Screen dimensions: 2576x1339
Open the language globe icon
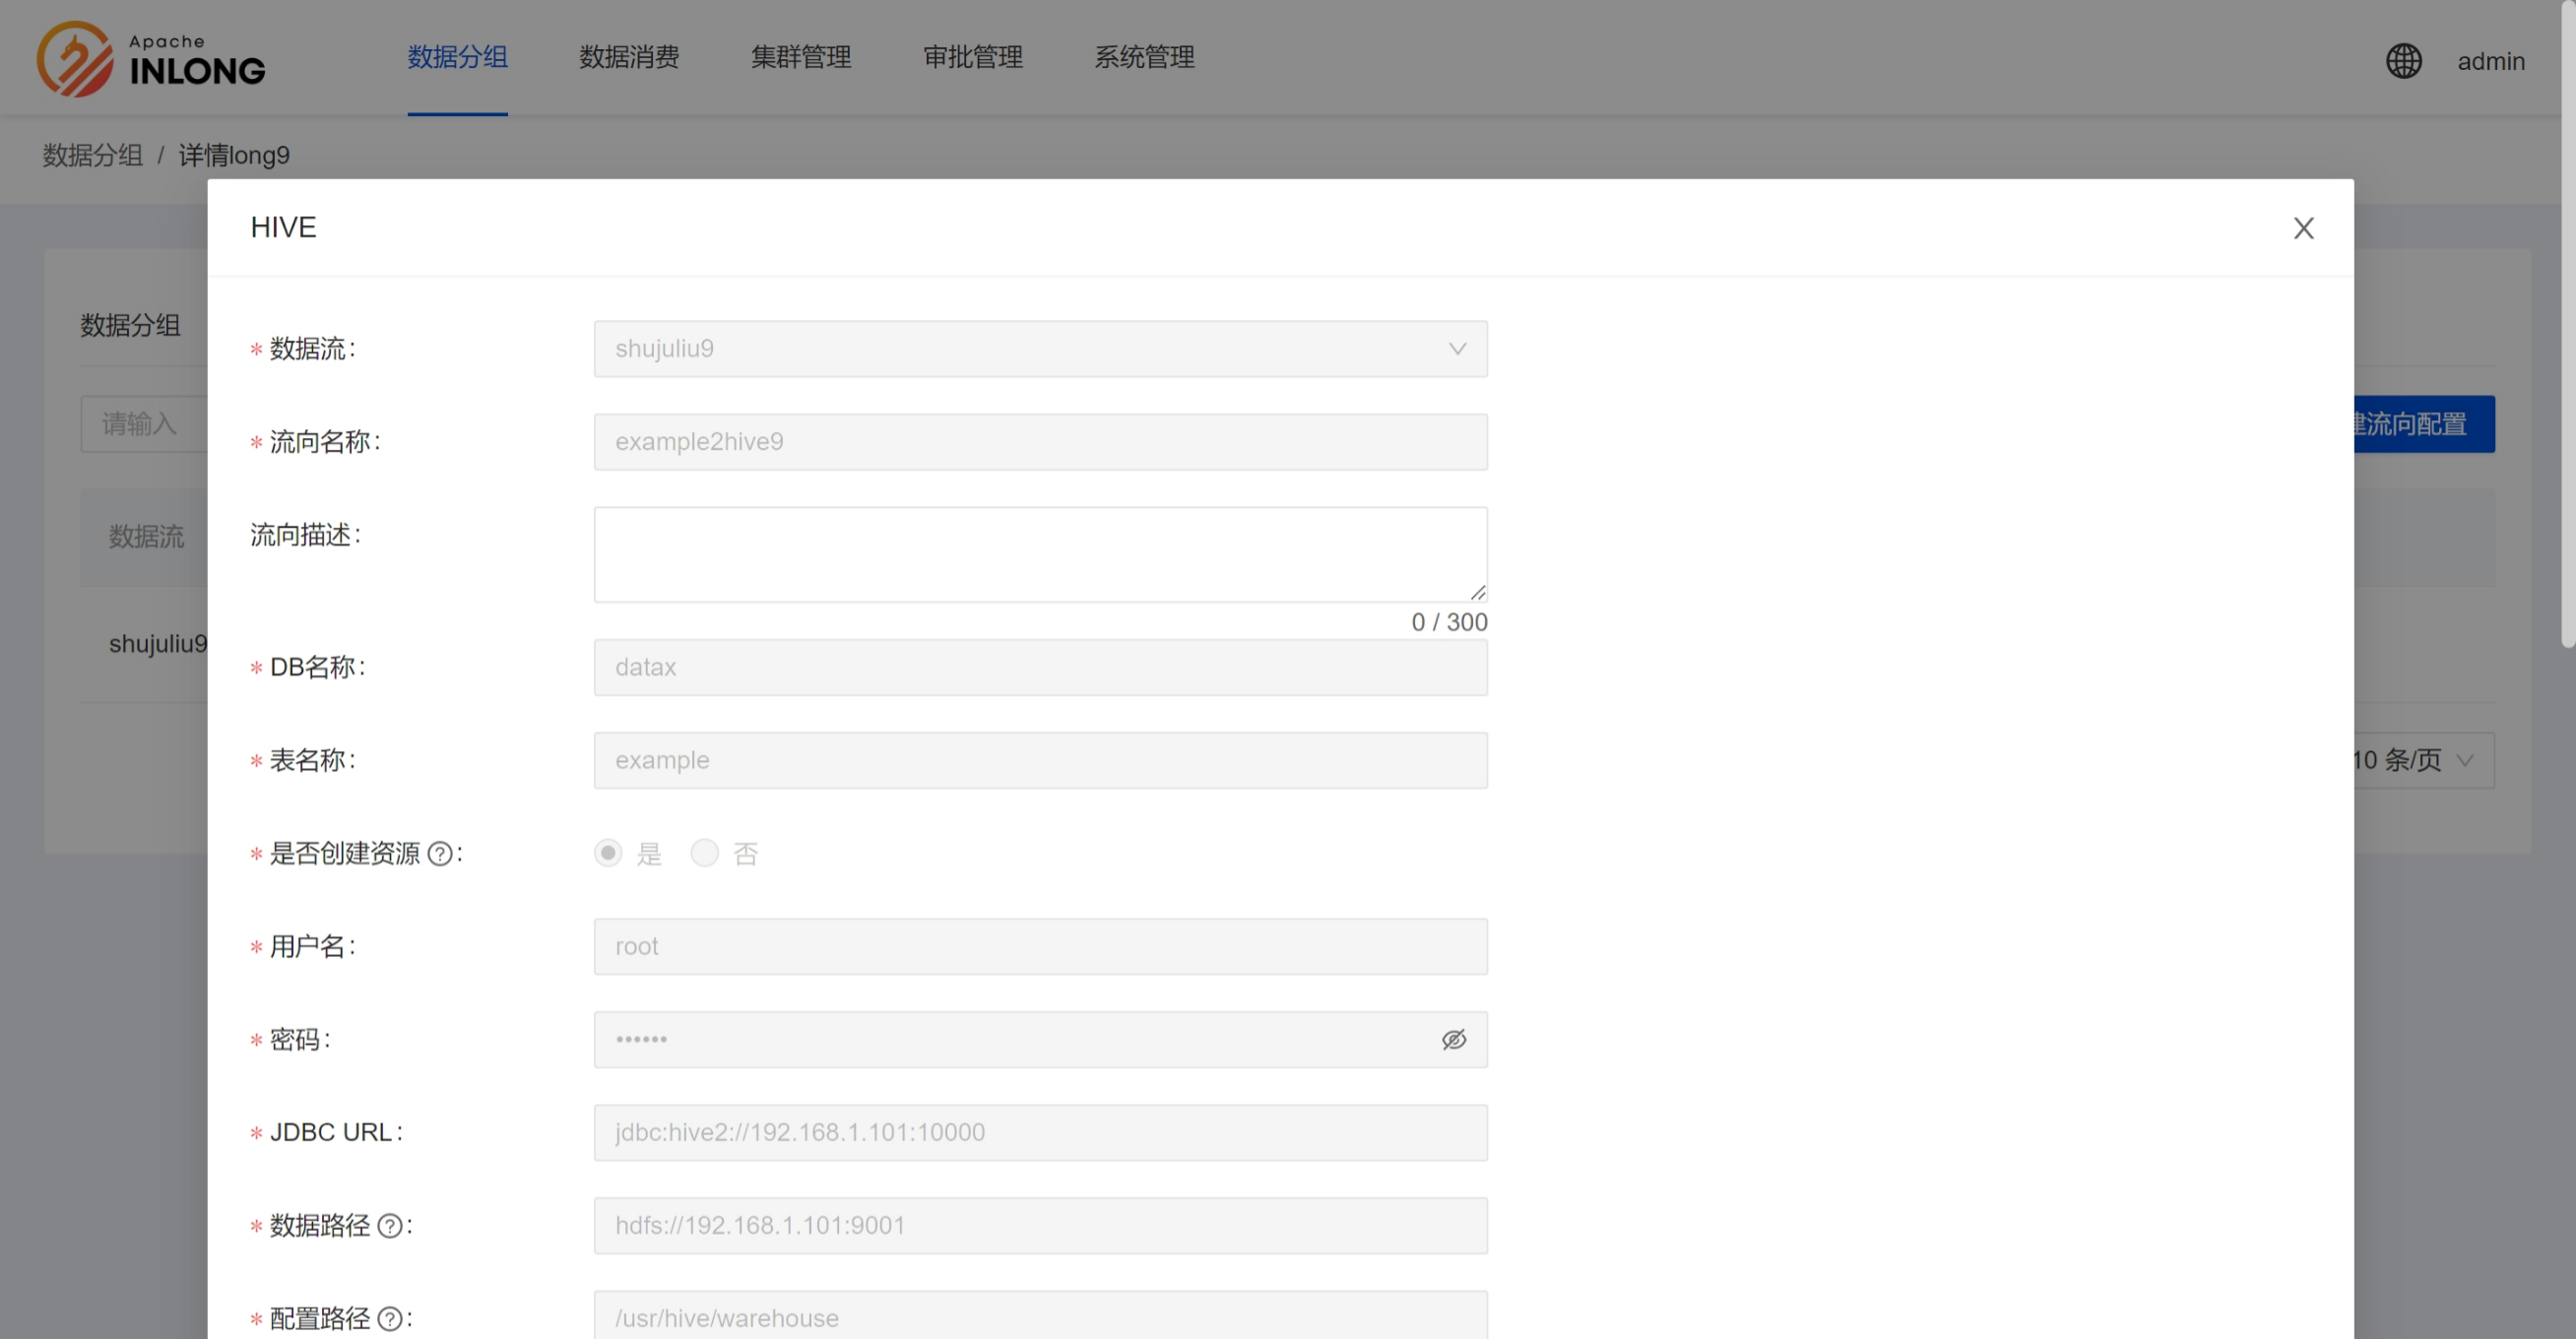pyautogui.click(x=2403, y=61)
